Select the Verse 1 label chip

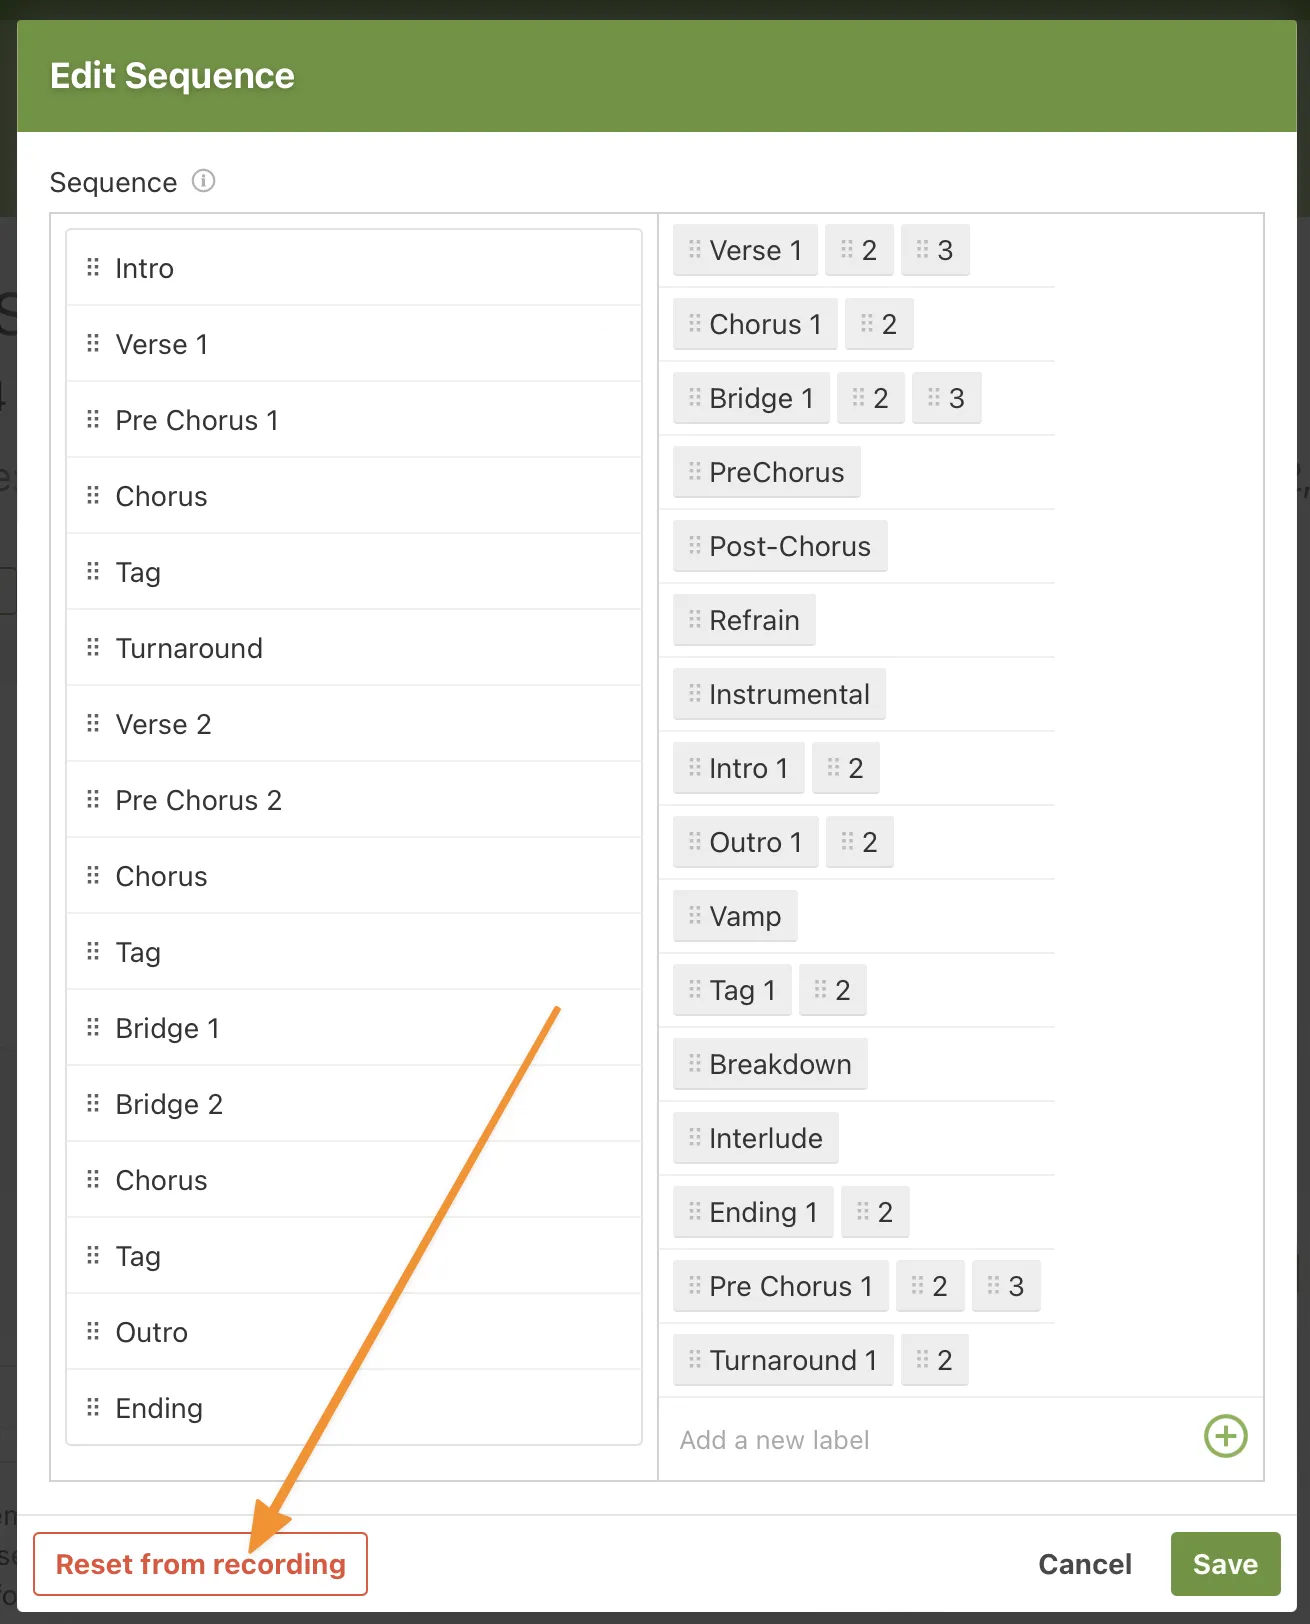coord(746,250)
